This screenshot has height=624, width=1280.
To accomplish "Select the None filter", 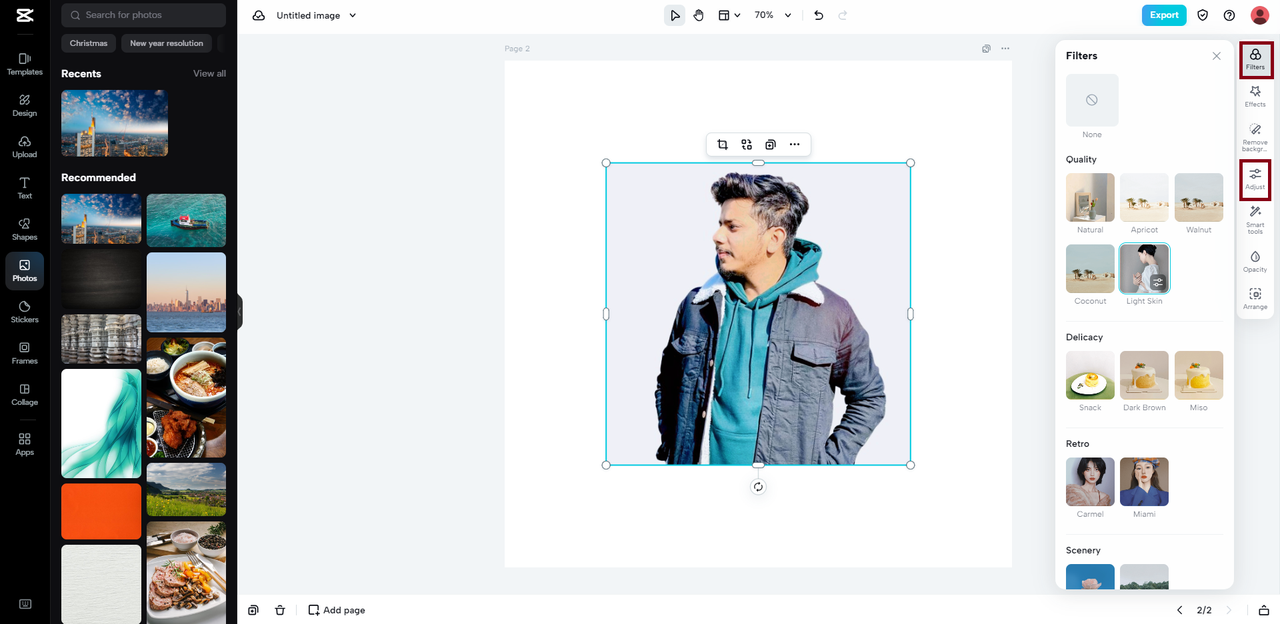I will [x=1092, y=100].
